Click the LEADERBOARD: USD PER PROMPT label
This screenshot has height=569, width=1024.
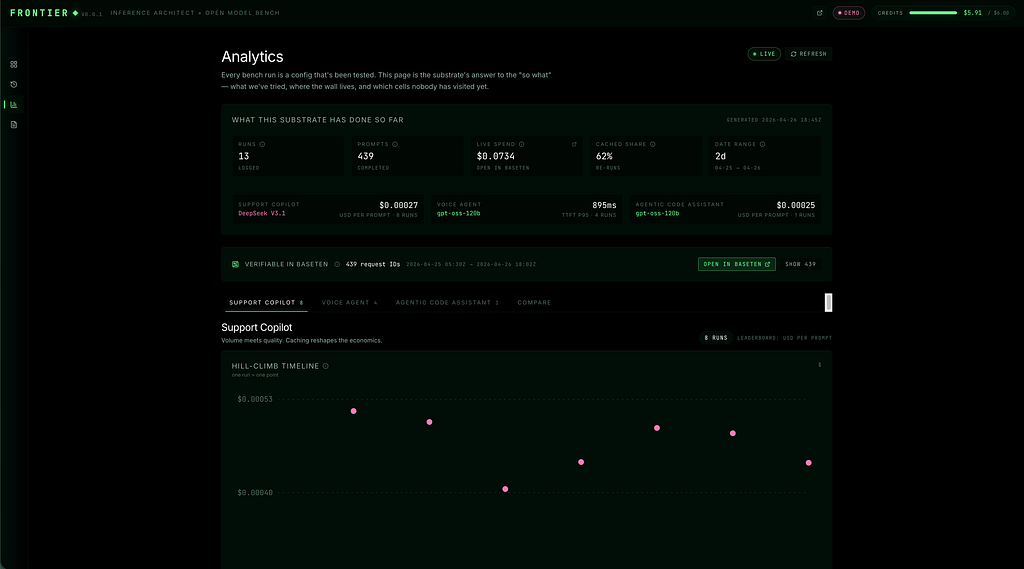(x=784, y=338)
